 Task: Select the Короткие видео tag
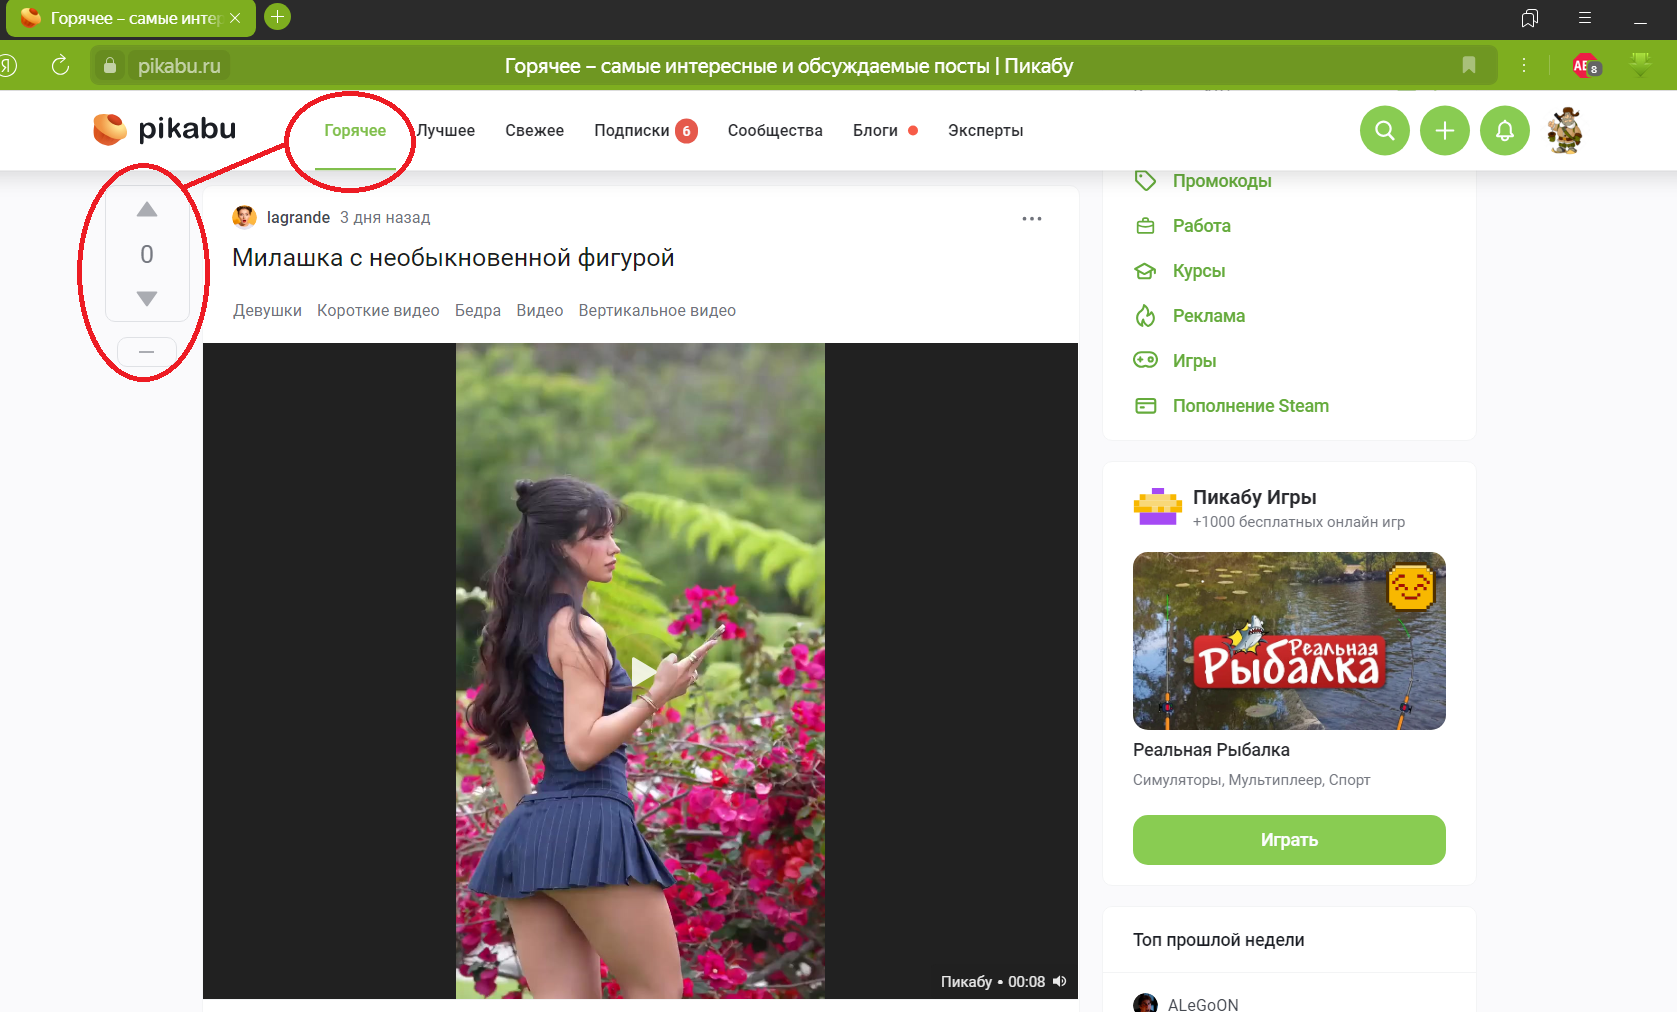tap(378, 311)
